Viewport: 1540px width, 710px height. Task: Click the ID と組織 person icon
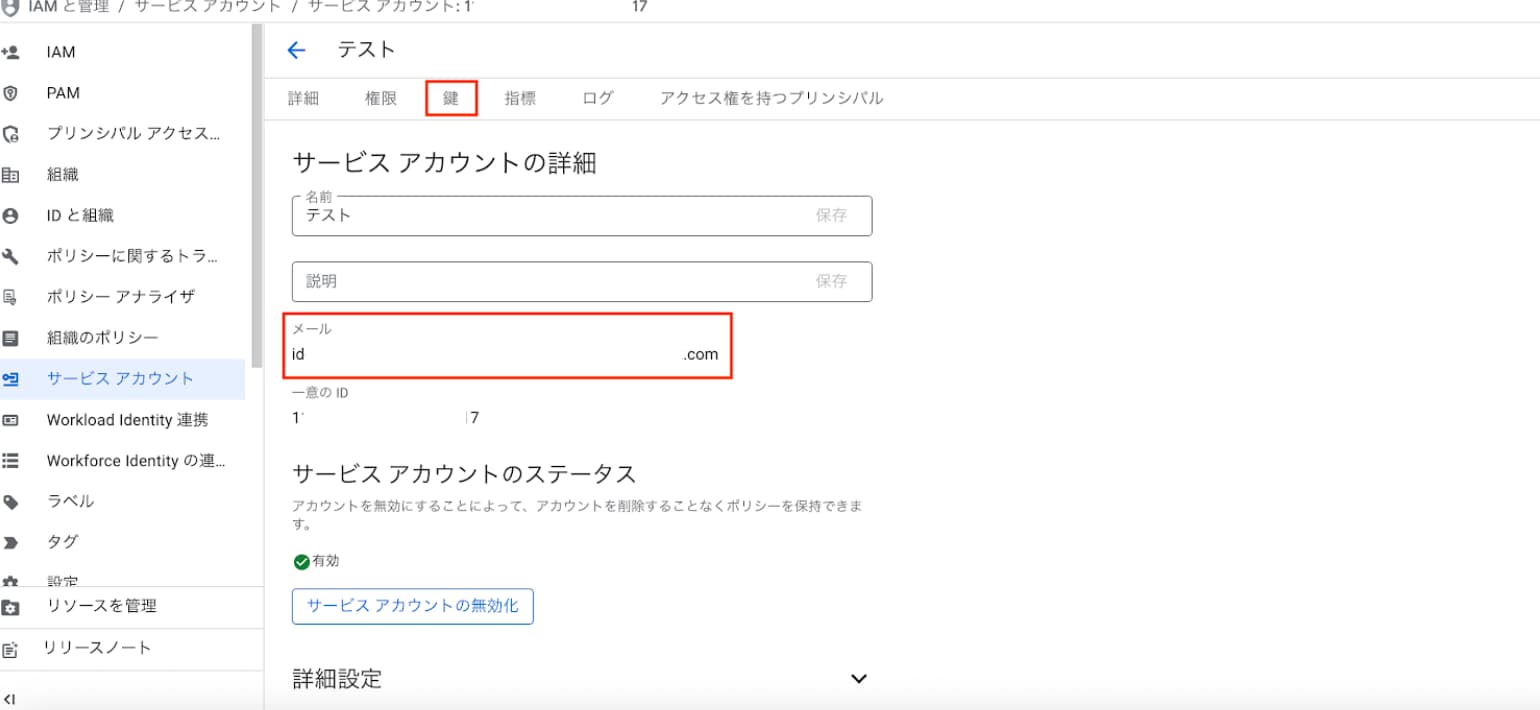tap(11, 216)
